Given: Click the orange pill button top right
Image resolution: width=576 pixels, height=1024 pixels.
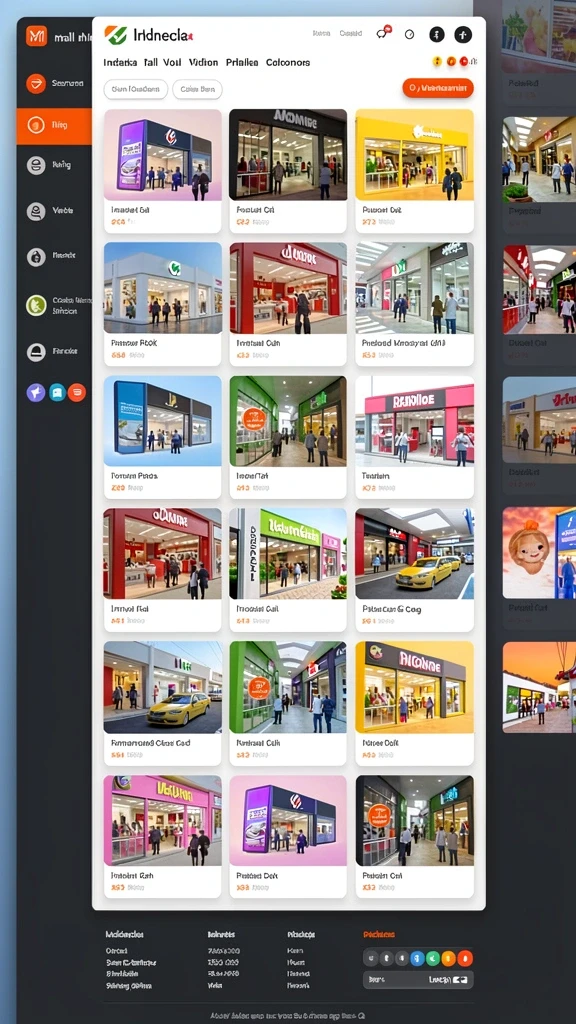Looking at the screenshot, I should click(x=438, y=88).
